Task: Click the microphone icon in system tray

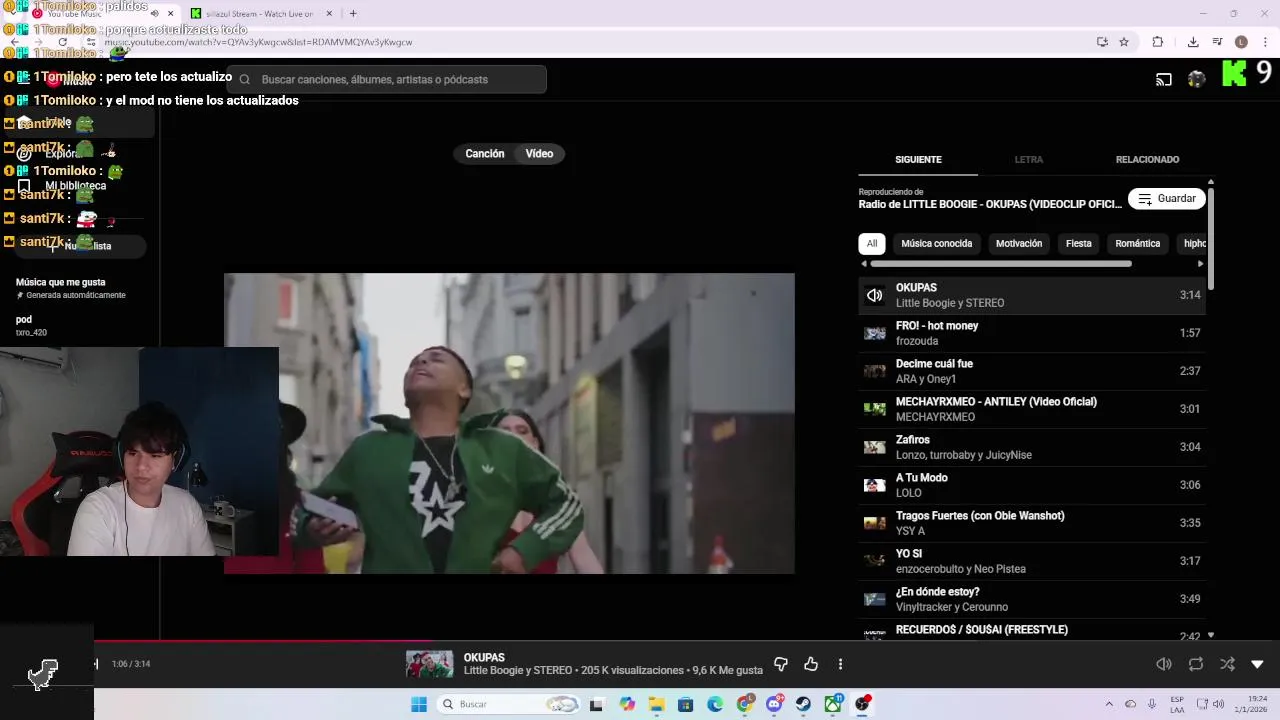Action: click(x=1152, y=704)
